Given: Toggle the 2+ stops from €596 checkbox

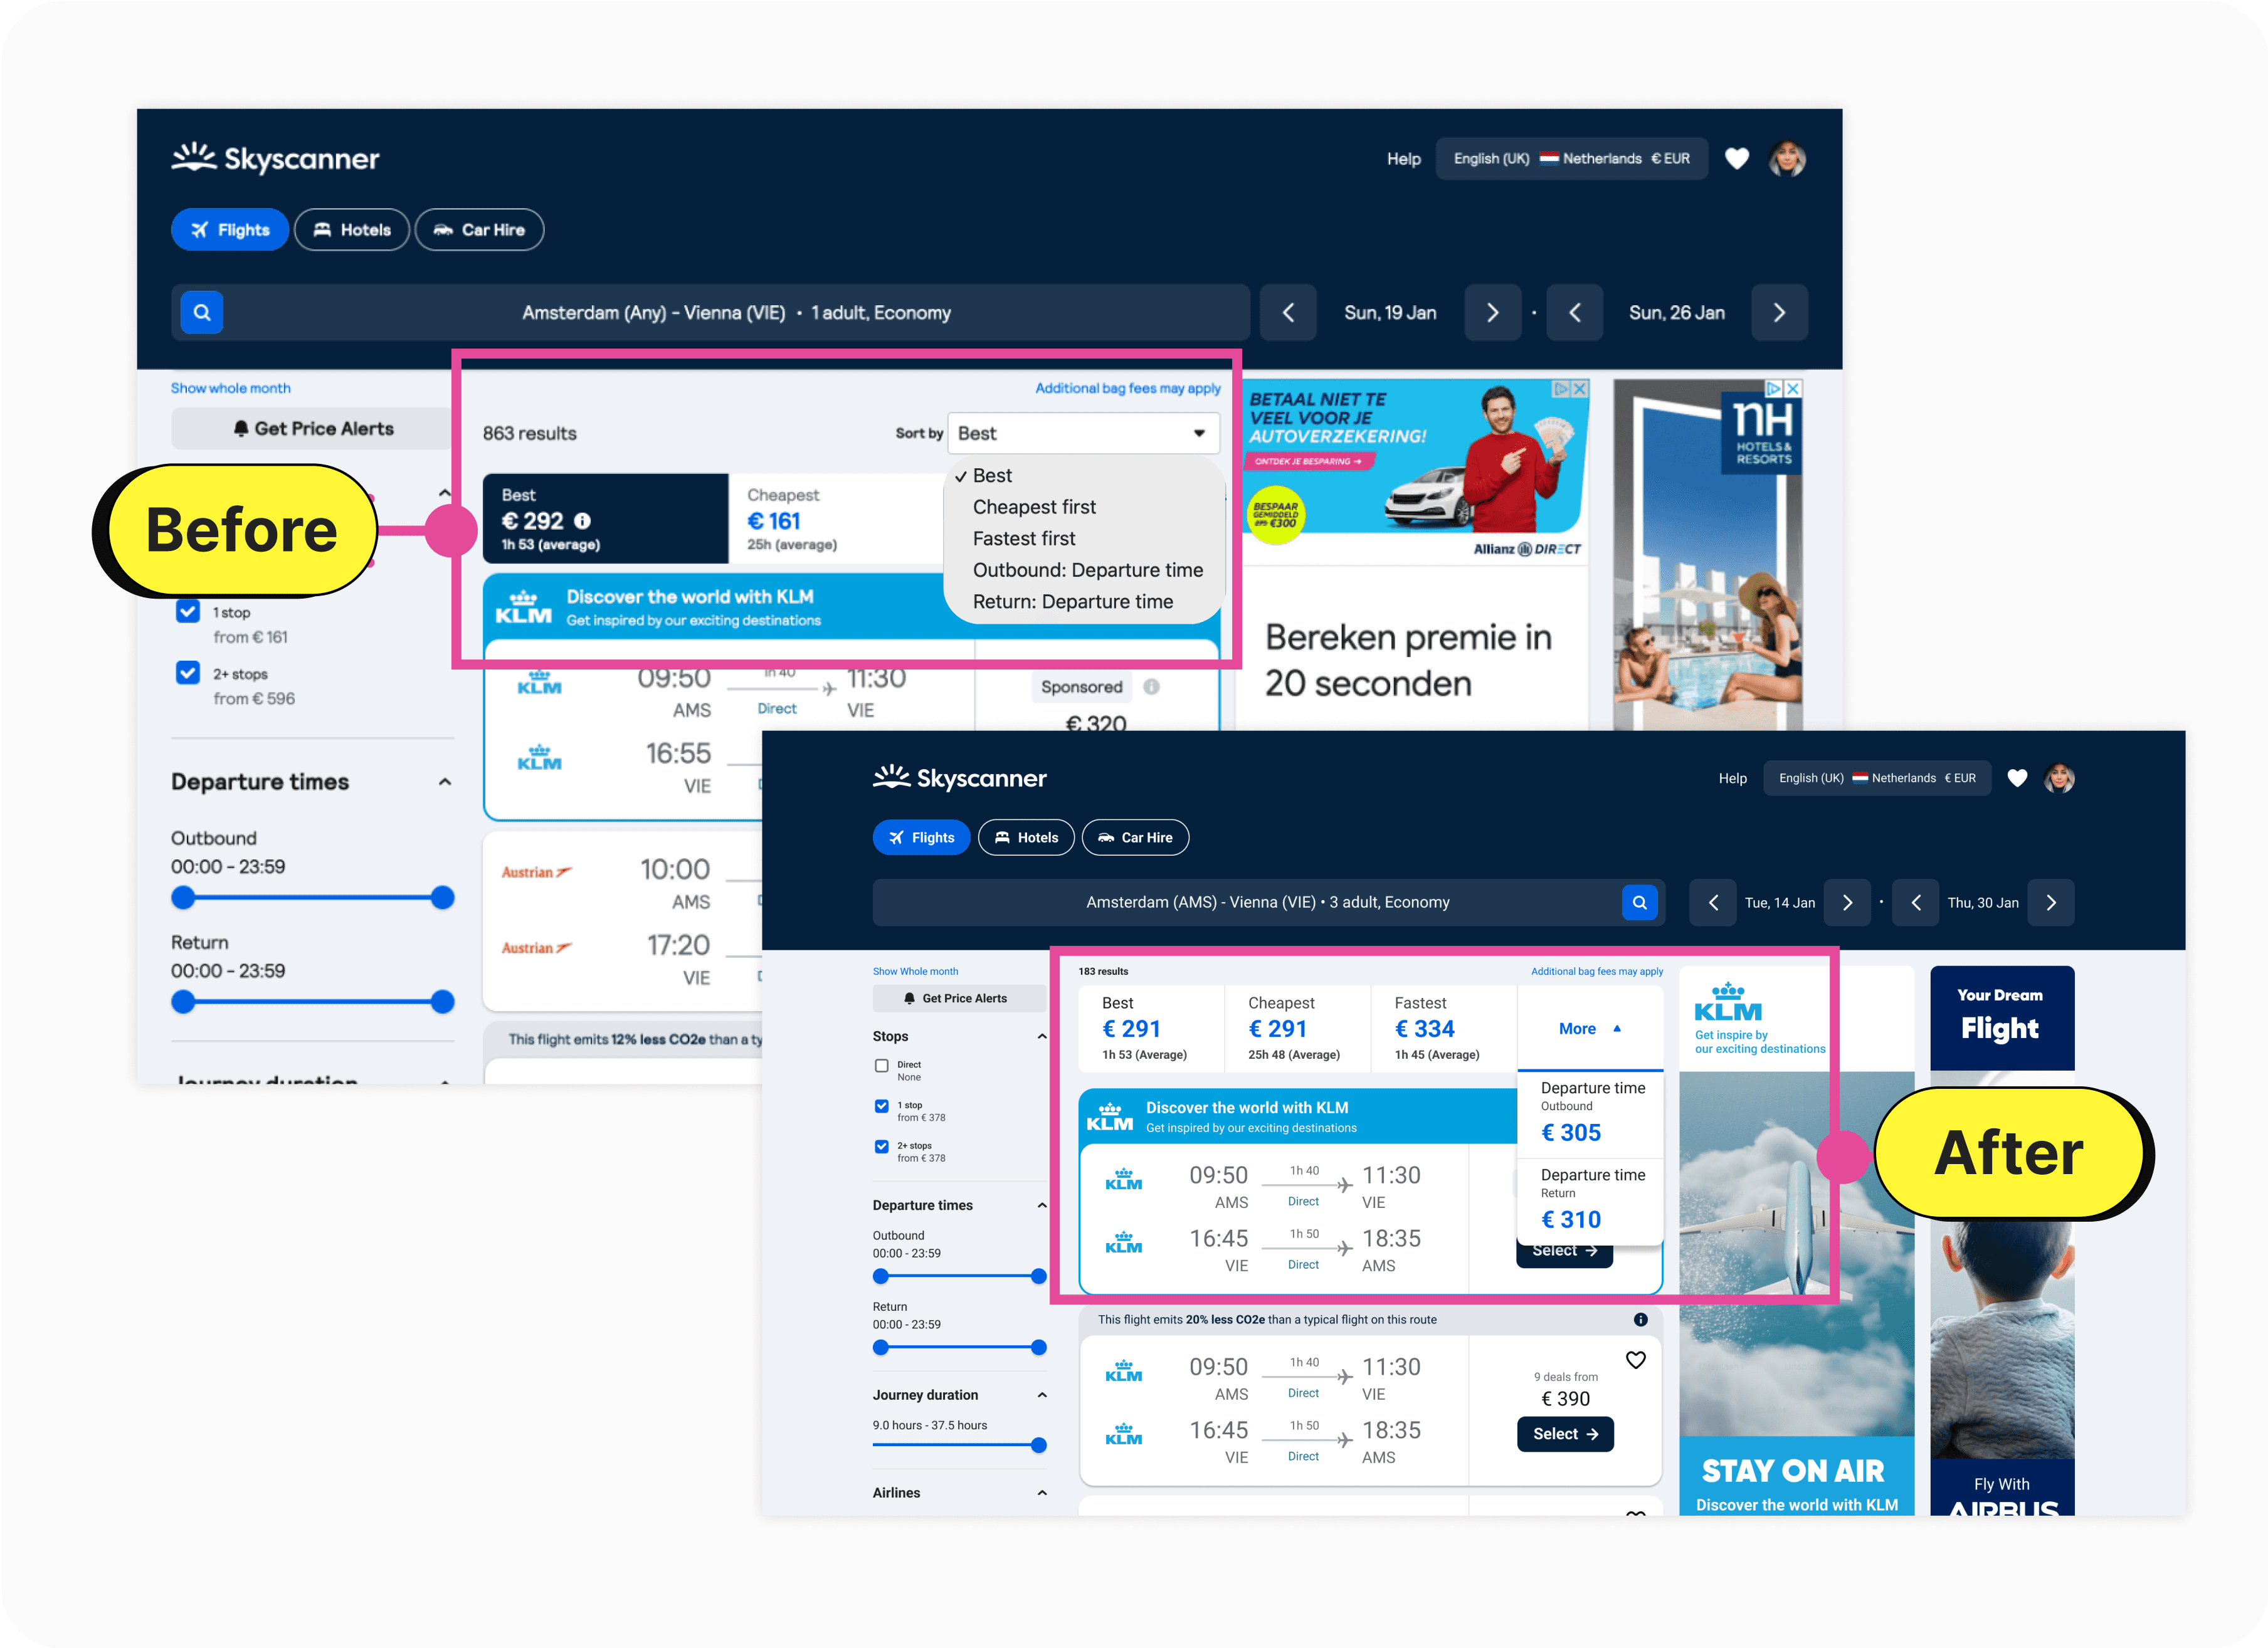Looking at the screenshot, I should [188, 673].
